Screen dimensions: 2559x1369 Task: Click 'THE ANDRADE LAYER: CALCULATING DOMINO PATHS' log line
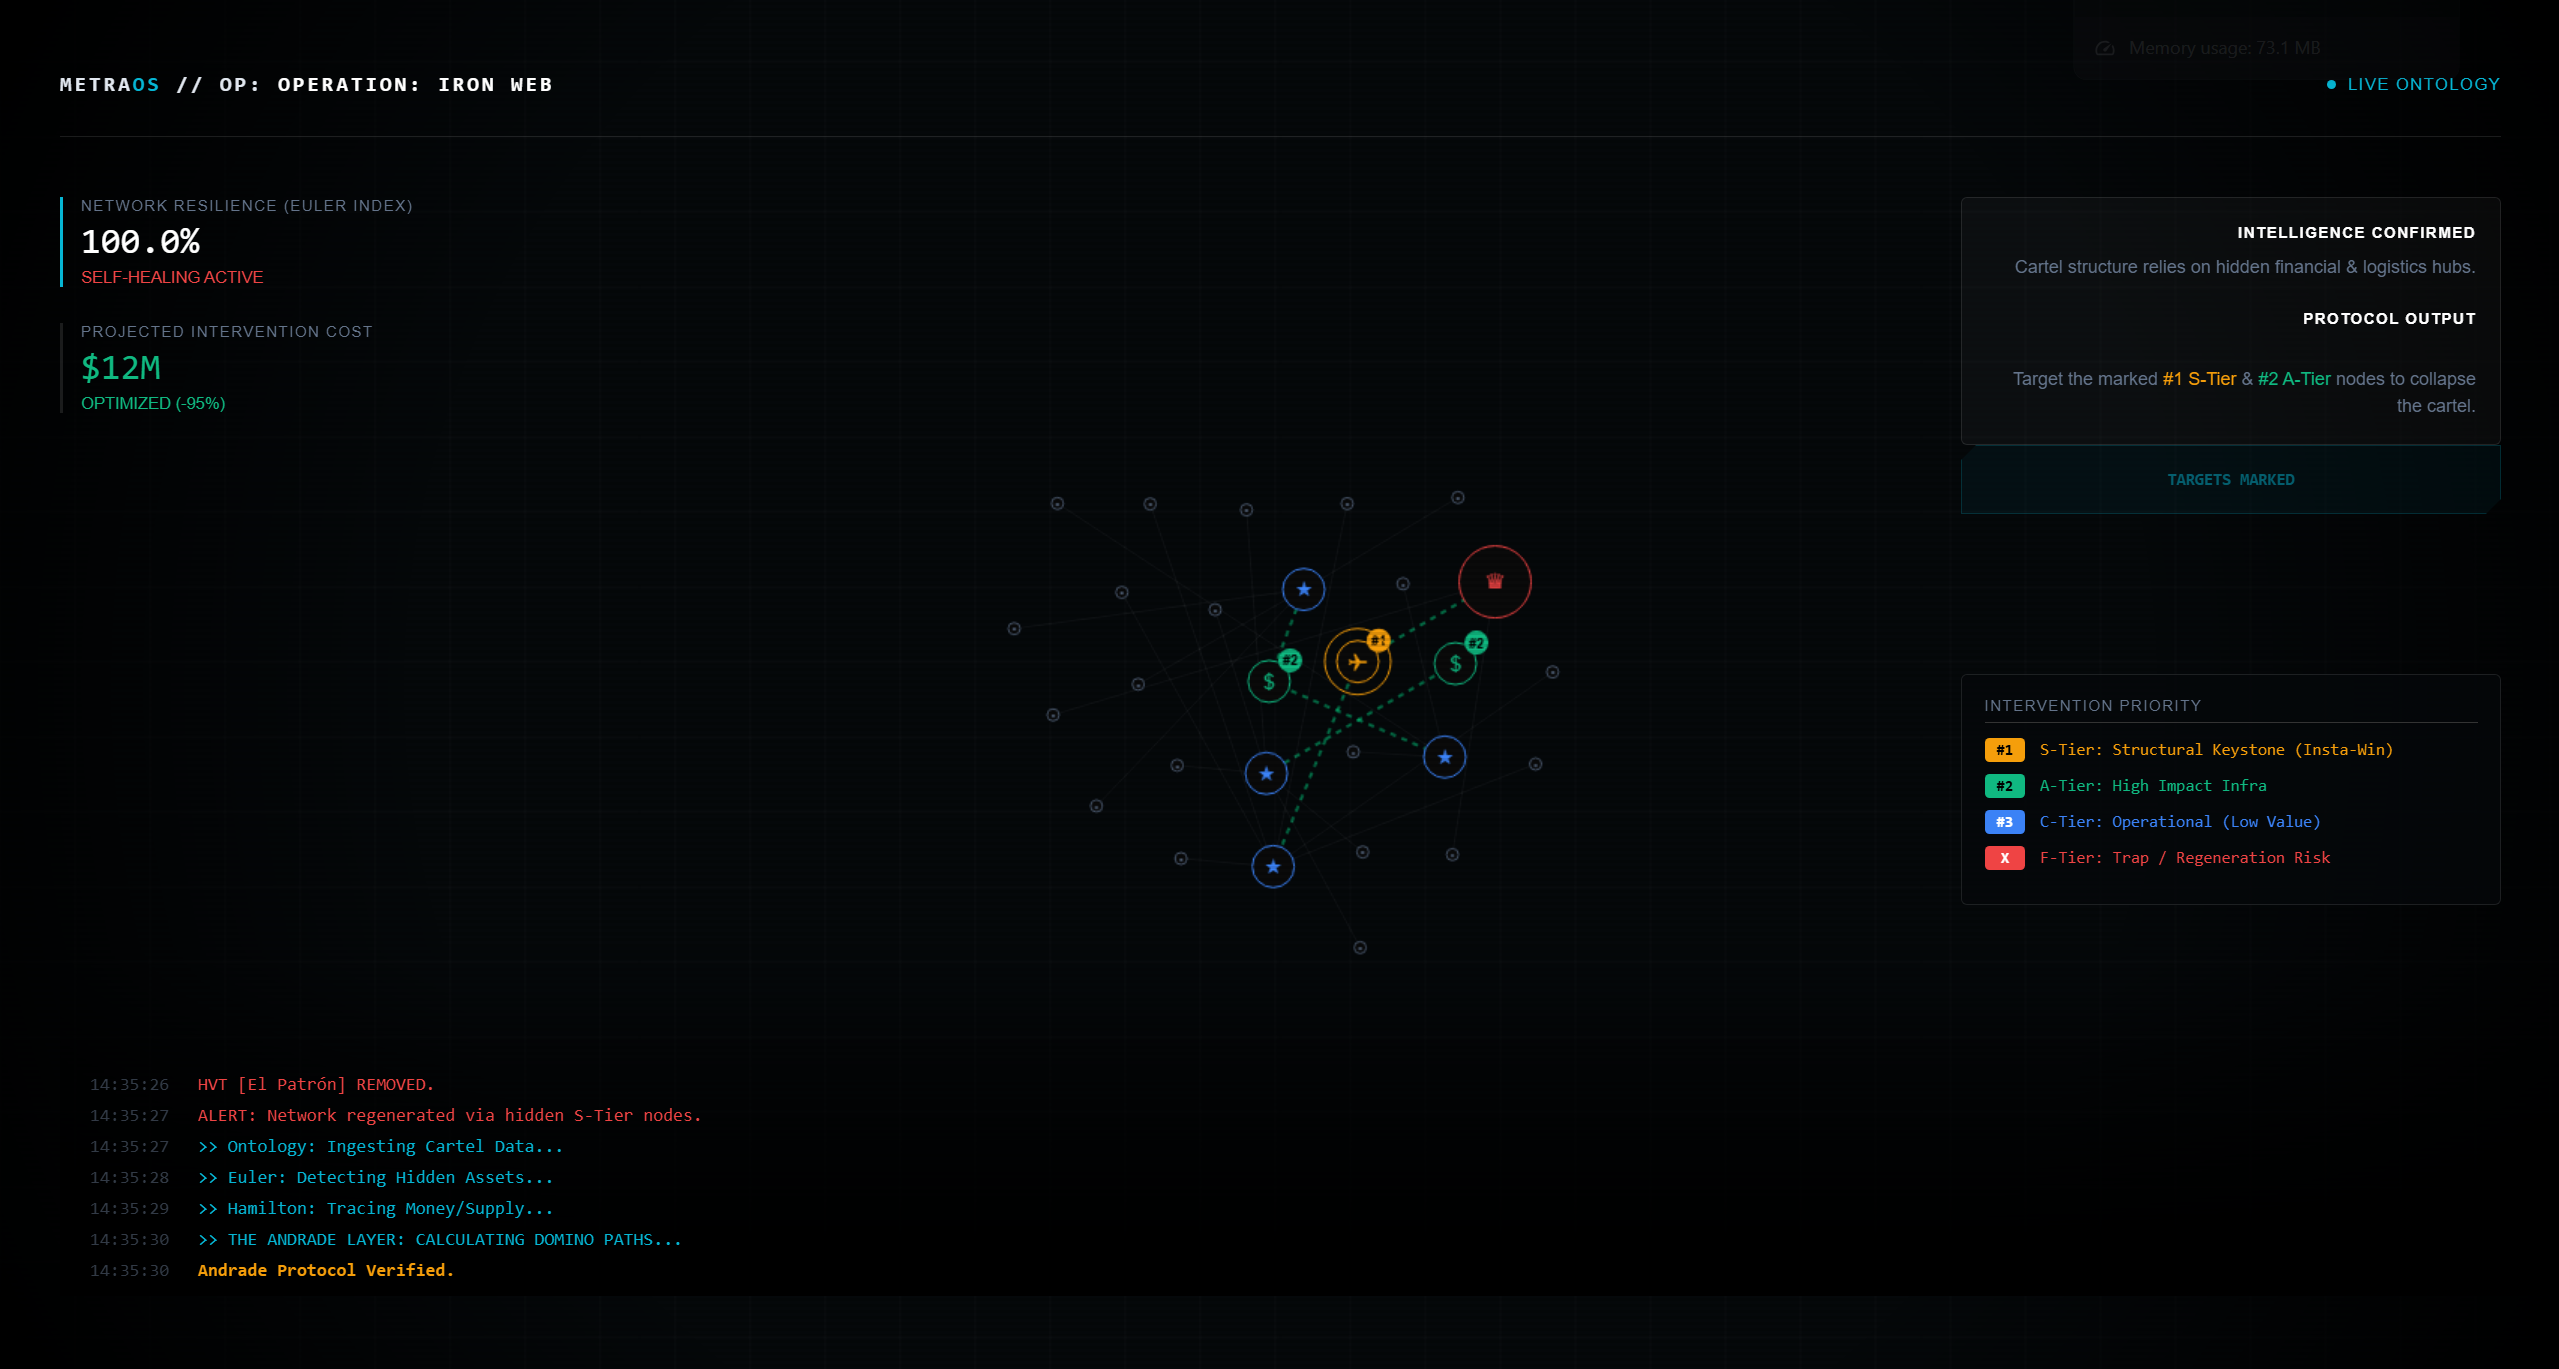coord(440,1239)
